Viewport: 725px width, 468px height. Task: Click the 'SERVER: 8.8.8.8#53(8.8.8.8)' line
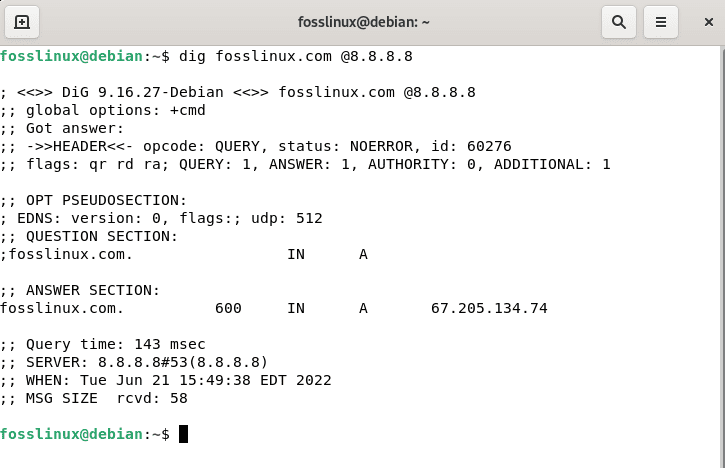pos(134,363)
